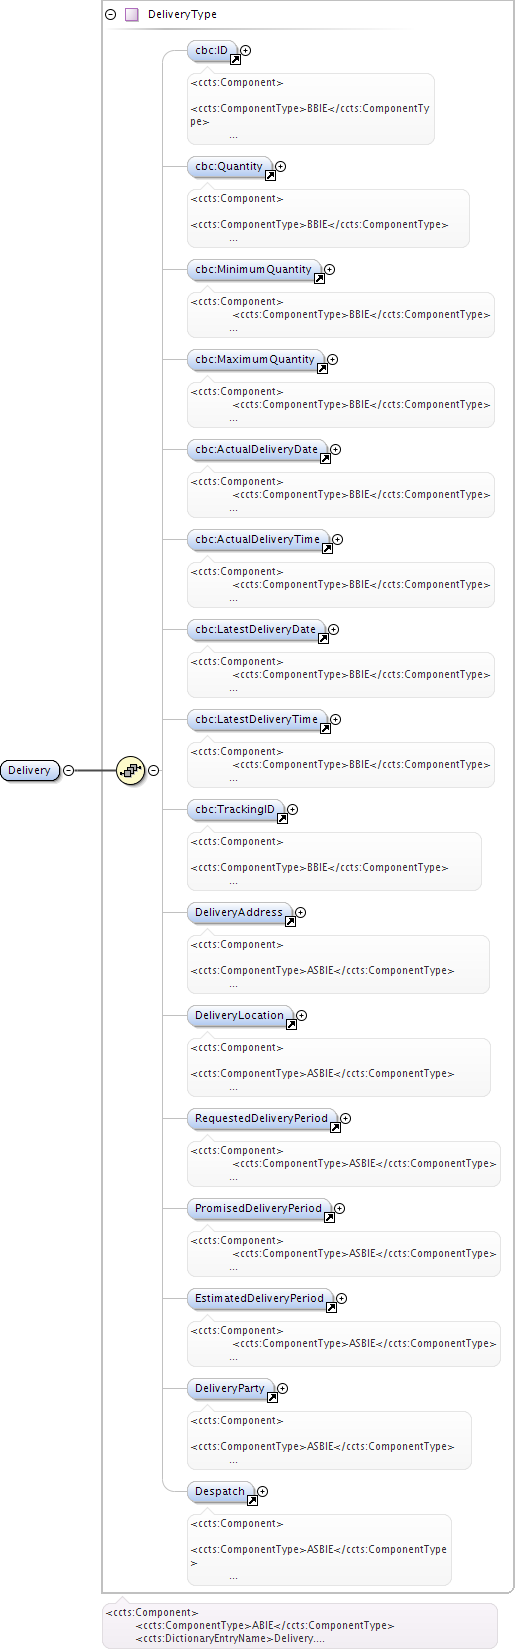Viewport: 516px width, 1652px height.
Task: Select the EstimatedDeliveryPeriod element box
Action: tap(260, 1299)
